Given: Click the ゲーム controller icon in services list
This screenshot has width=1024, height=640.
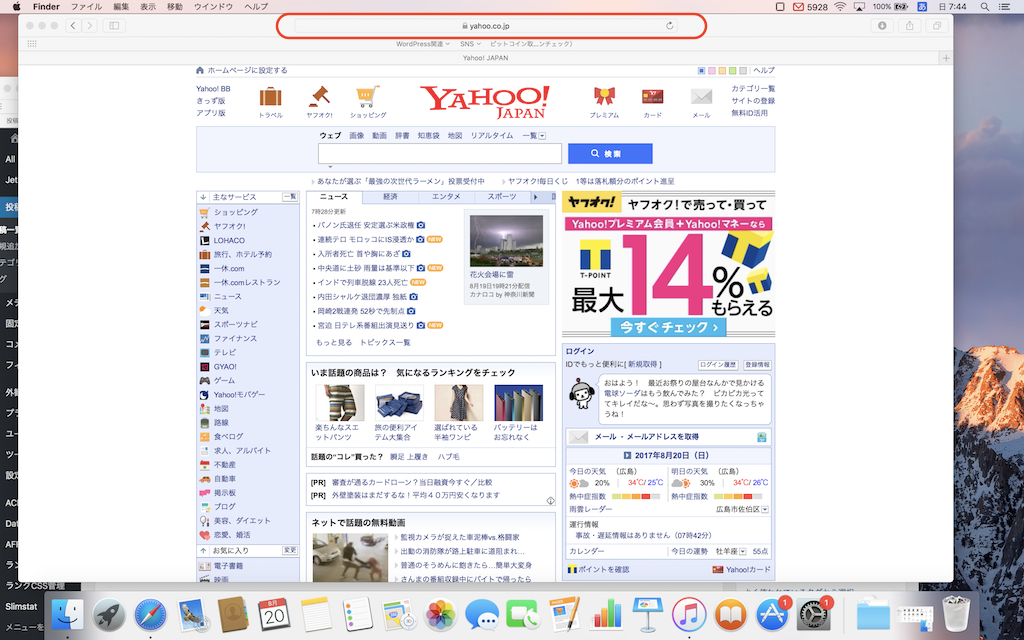Looking at the screenshot, I should (x=204, y=381).
